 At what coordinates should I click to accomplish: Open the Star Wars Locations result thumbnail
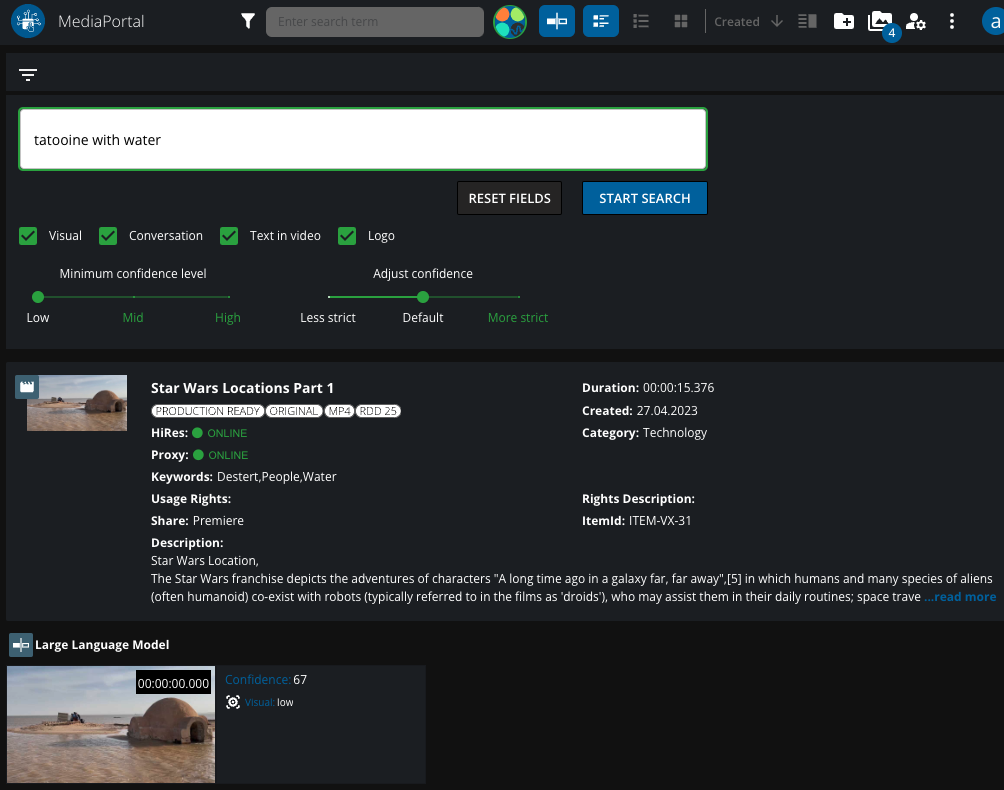coord(77,403)
